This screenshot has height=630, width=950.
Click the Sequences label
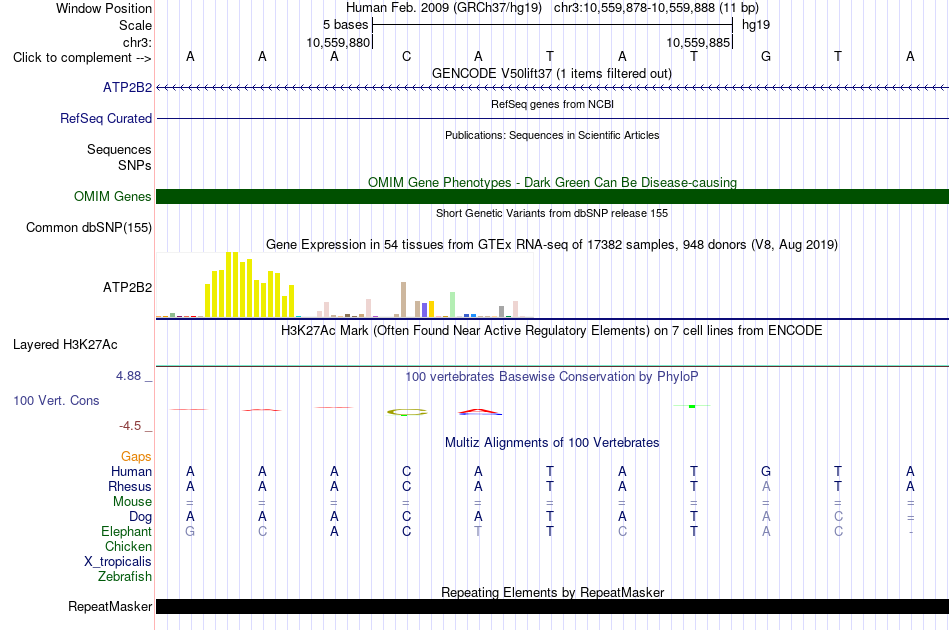coord(119,150)
